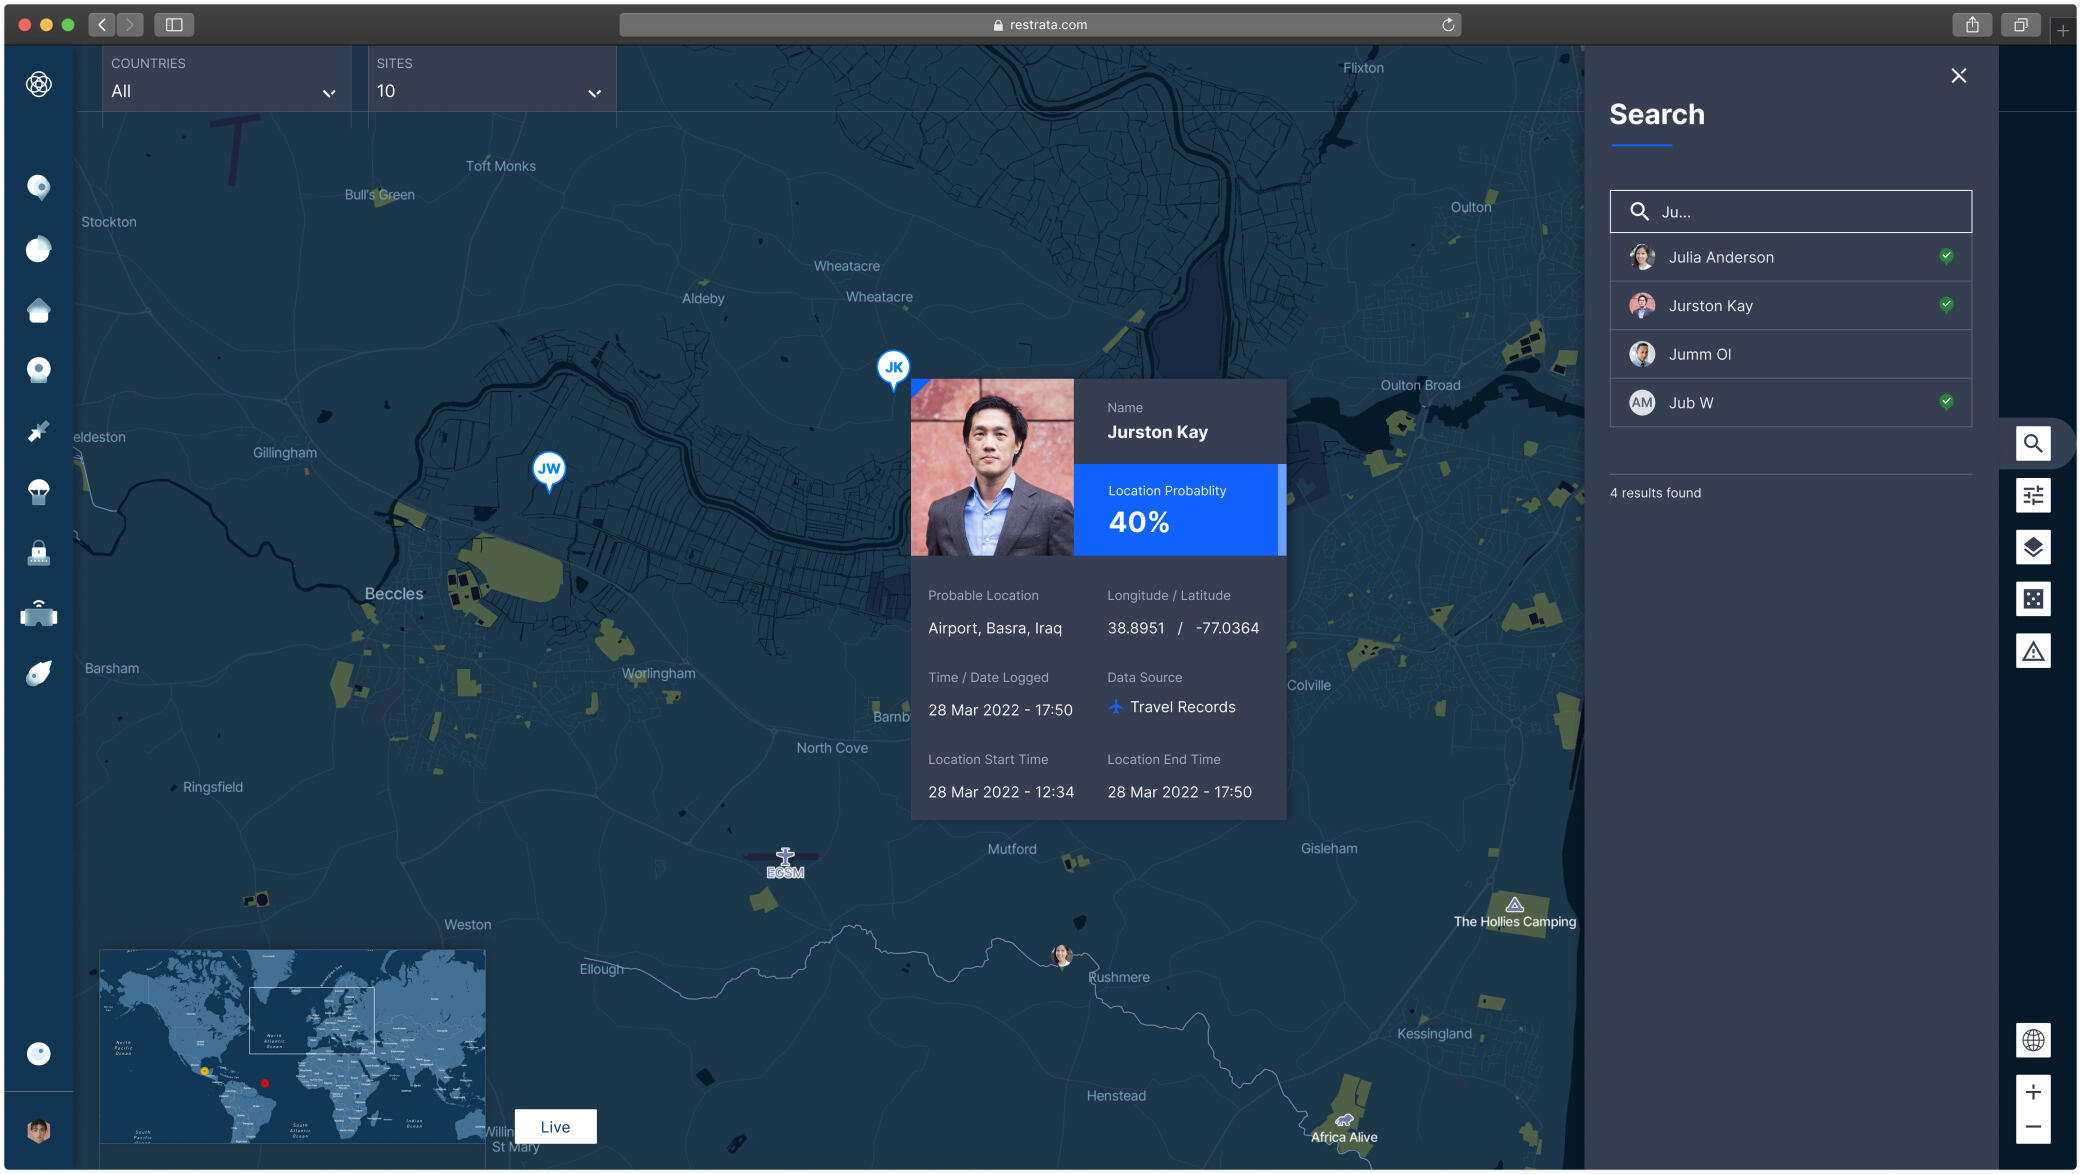Expand the COUNTRIES dropdown
The image size is (2081, 1174).
(x=330, y=92)
